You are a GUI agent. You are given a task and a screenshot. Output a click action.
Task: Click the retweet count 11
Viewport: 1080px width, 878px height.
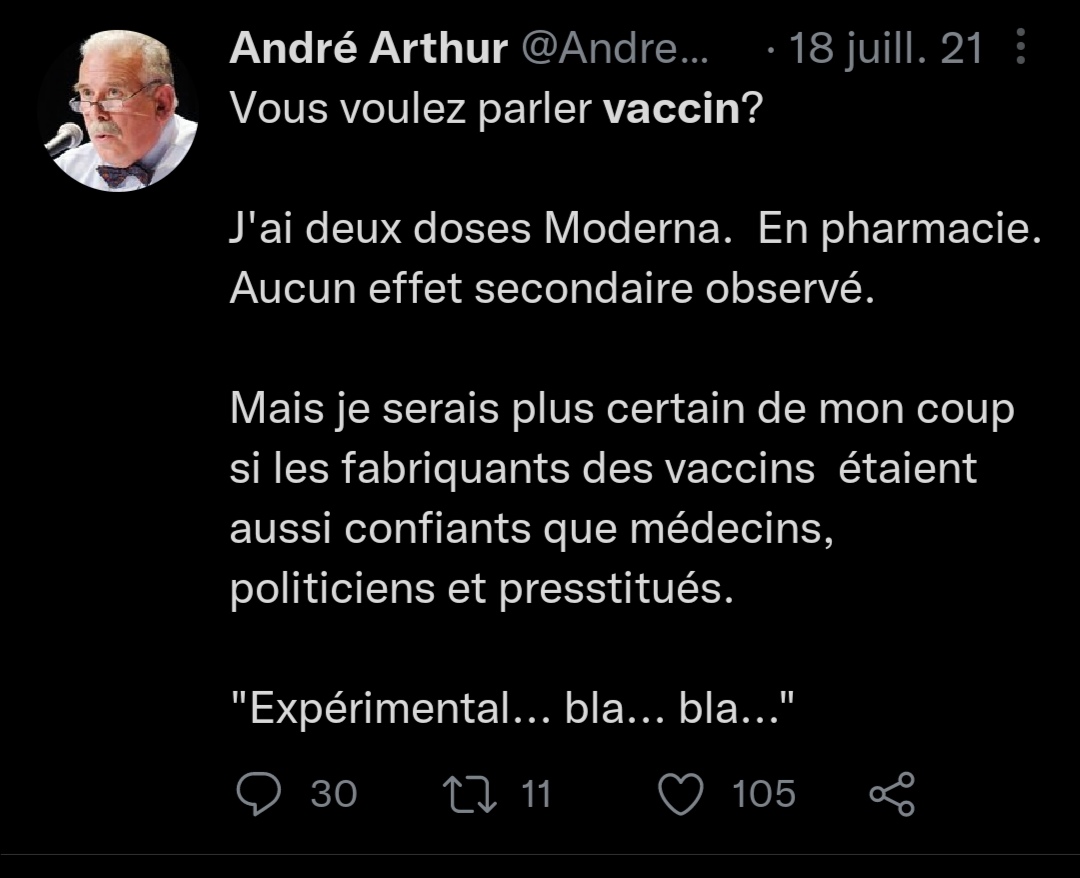point(536,793)
